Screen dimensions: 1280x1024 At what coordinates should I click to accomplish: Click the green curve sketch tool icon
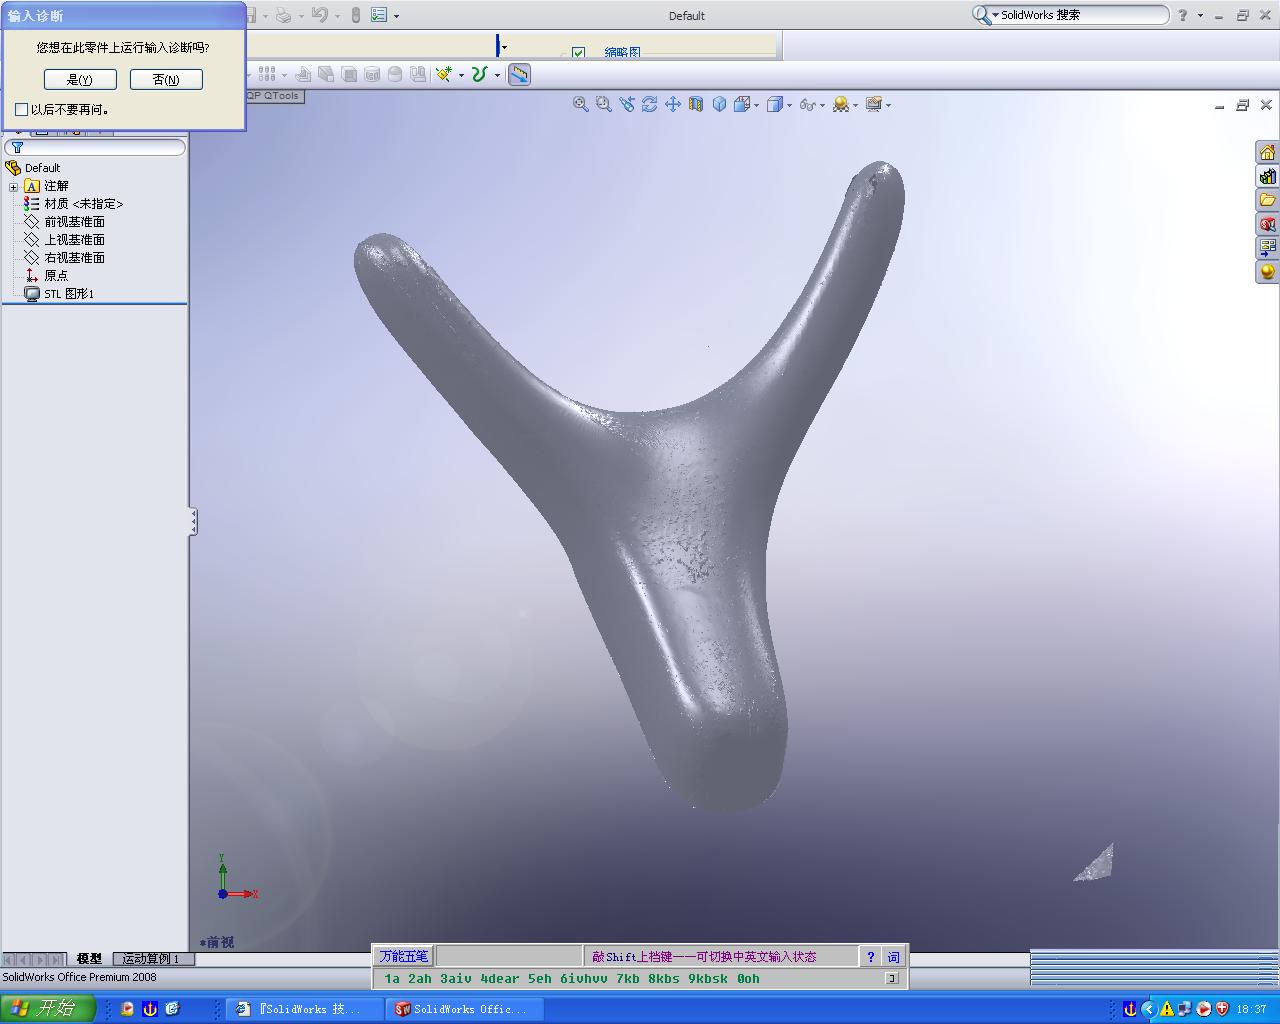[x=479, y=74]
